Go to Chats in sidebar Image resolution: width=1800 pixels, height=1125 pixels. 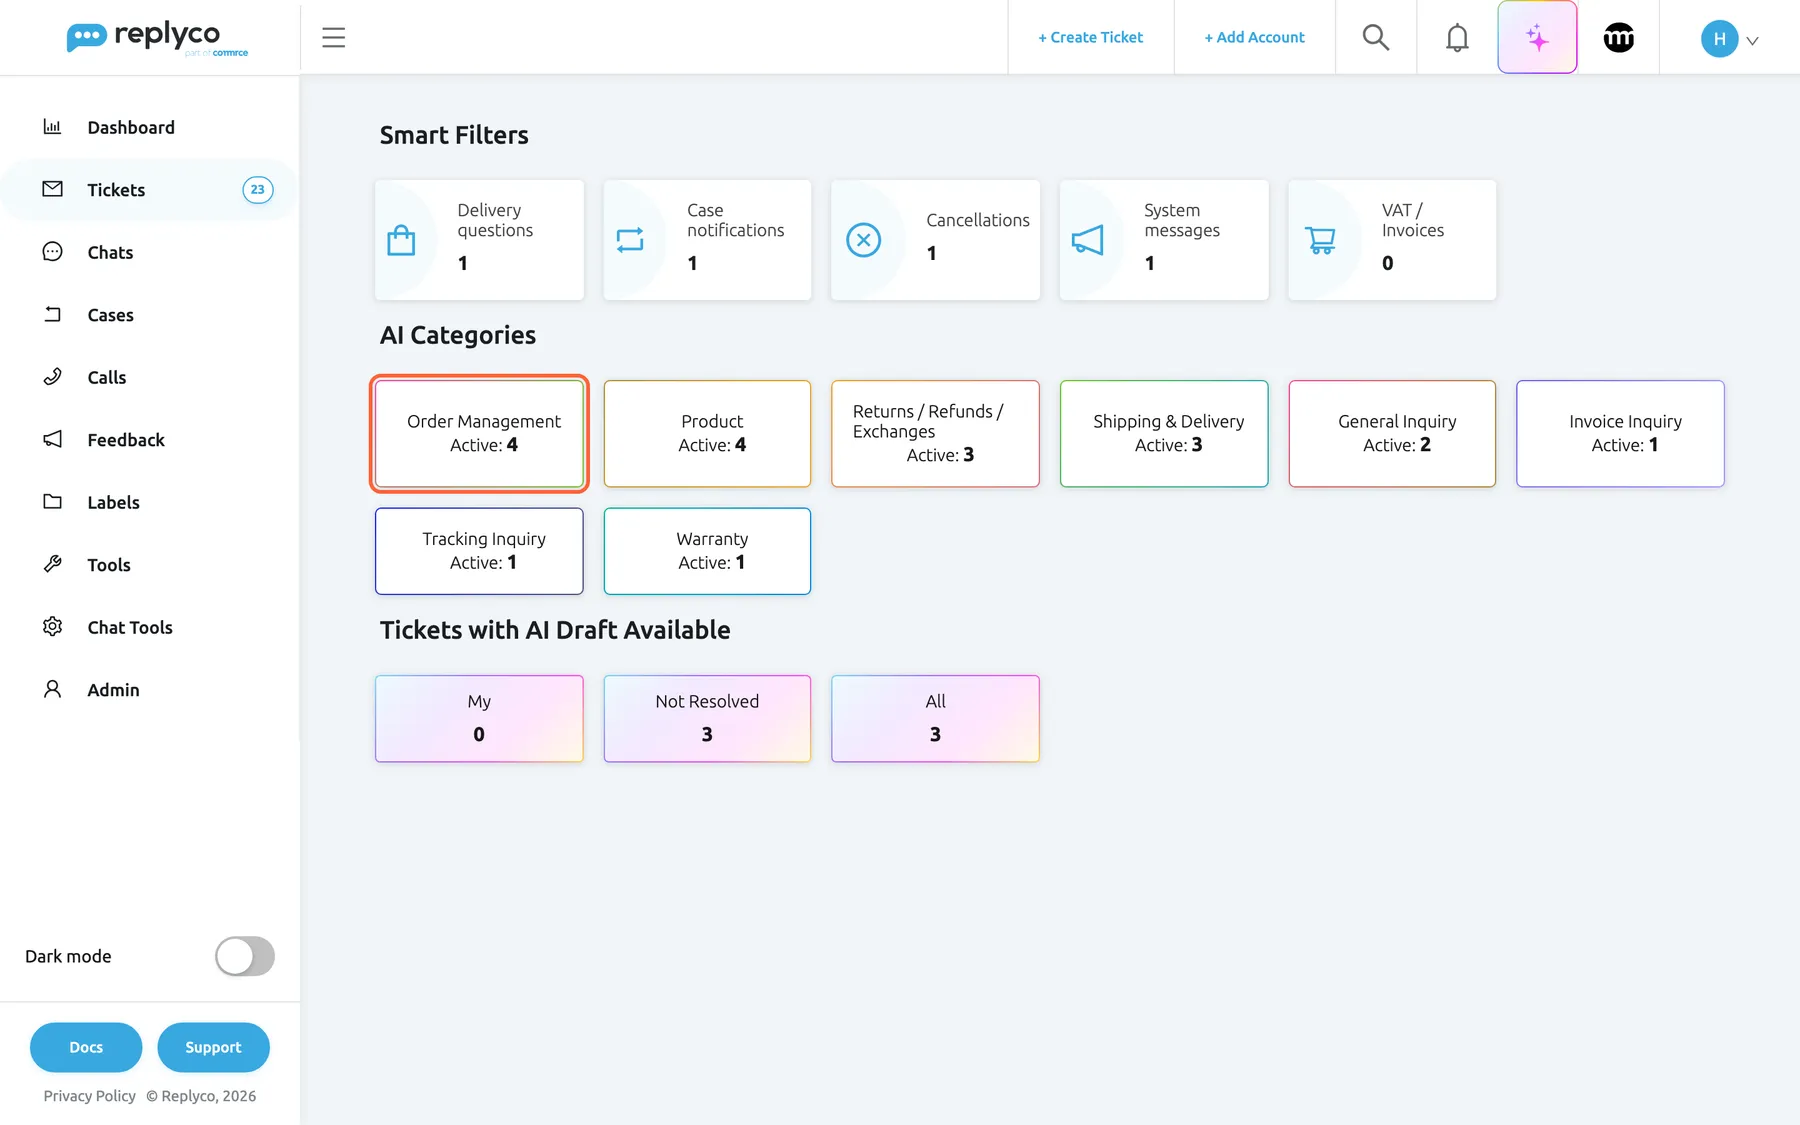point(150,252)
